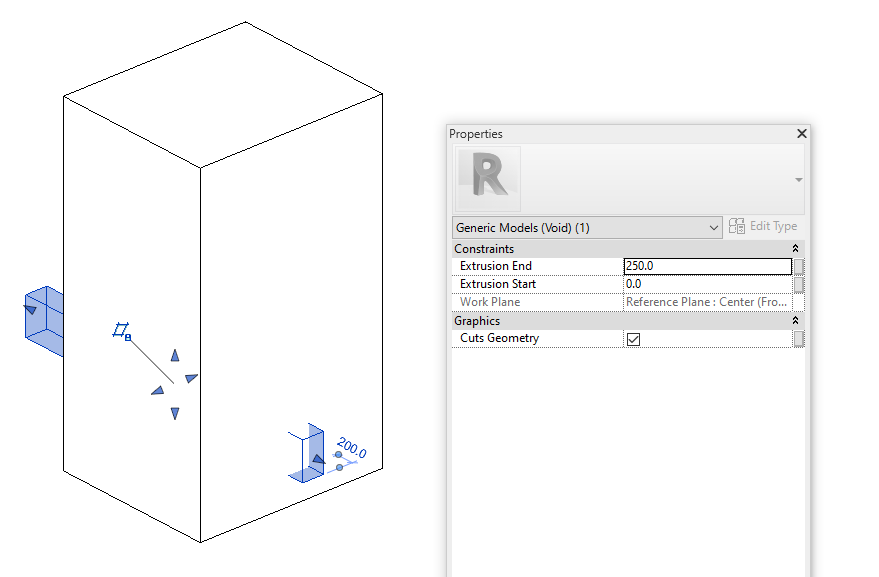Click the left-pointing drag arrow control

click(158, 391)
